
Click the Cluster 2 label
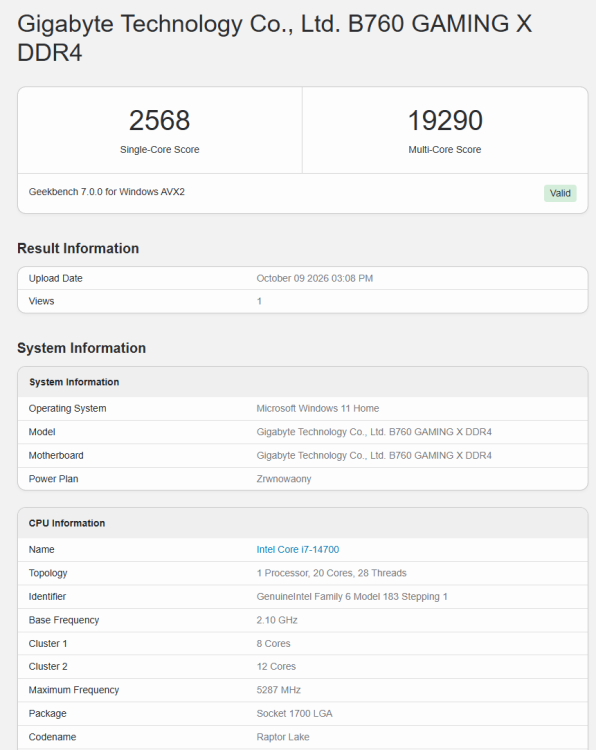pos(48,666)
